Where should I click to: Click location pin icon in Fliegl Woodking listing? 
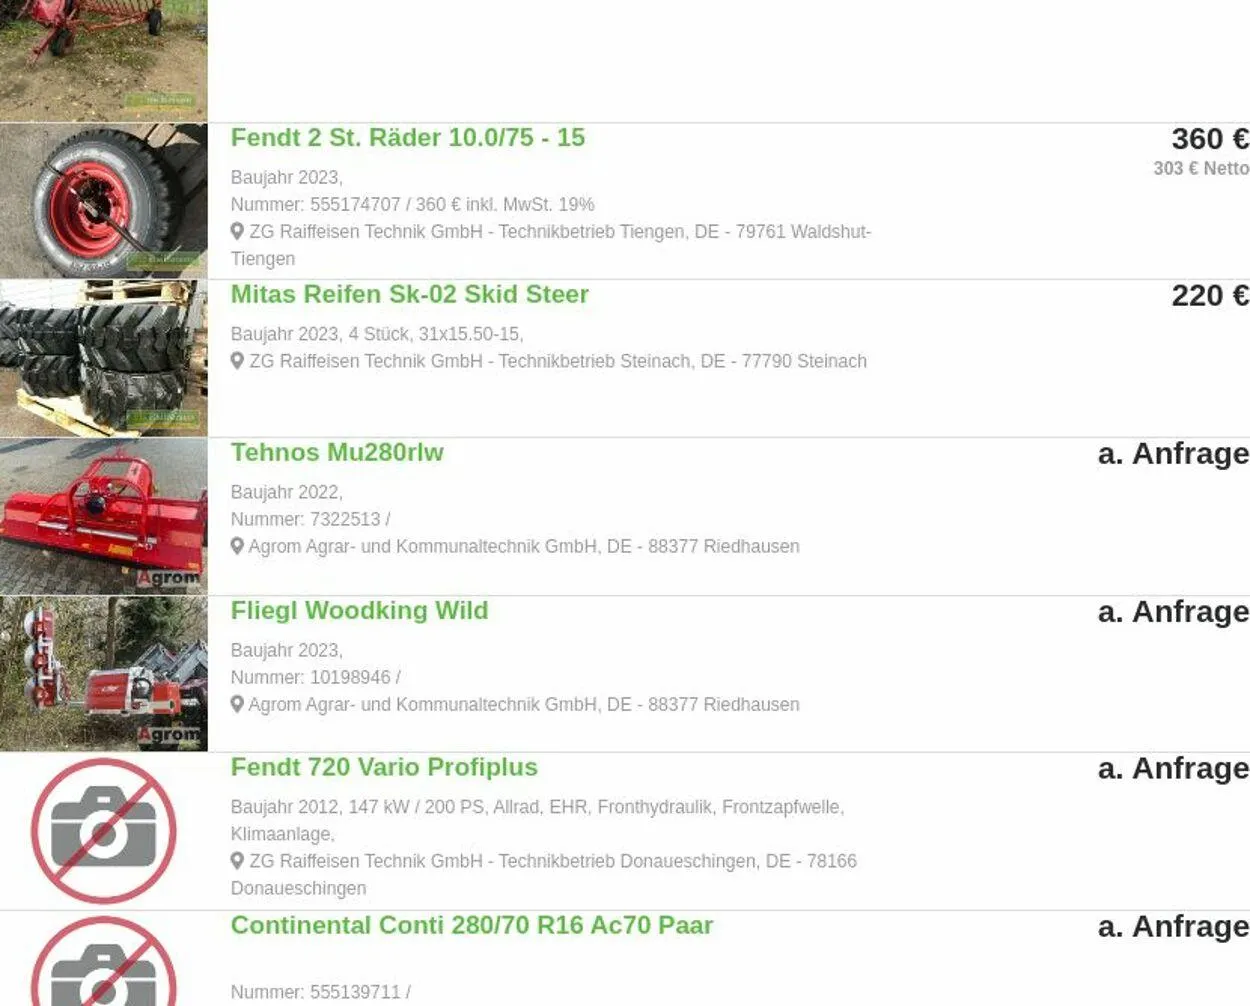tap(237, 704)
